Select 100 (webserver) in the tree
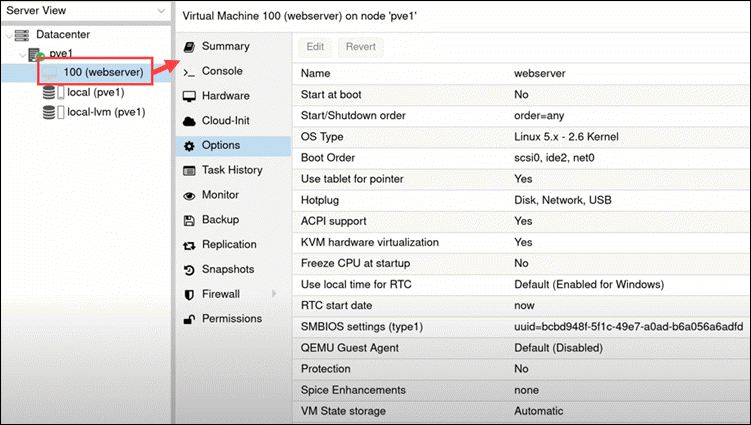This screenshot has height=425, width=751. [x=103, y=72]
